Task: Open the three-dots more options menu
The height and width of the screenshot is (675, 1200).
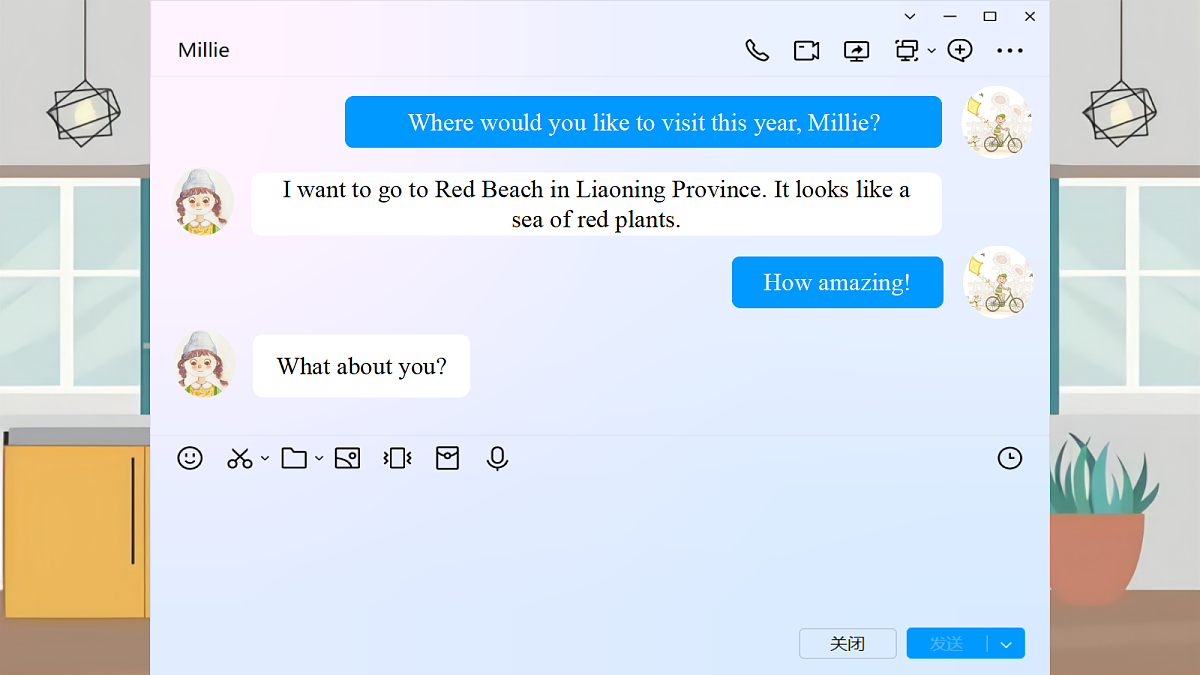Action: click(1010, 51)
